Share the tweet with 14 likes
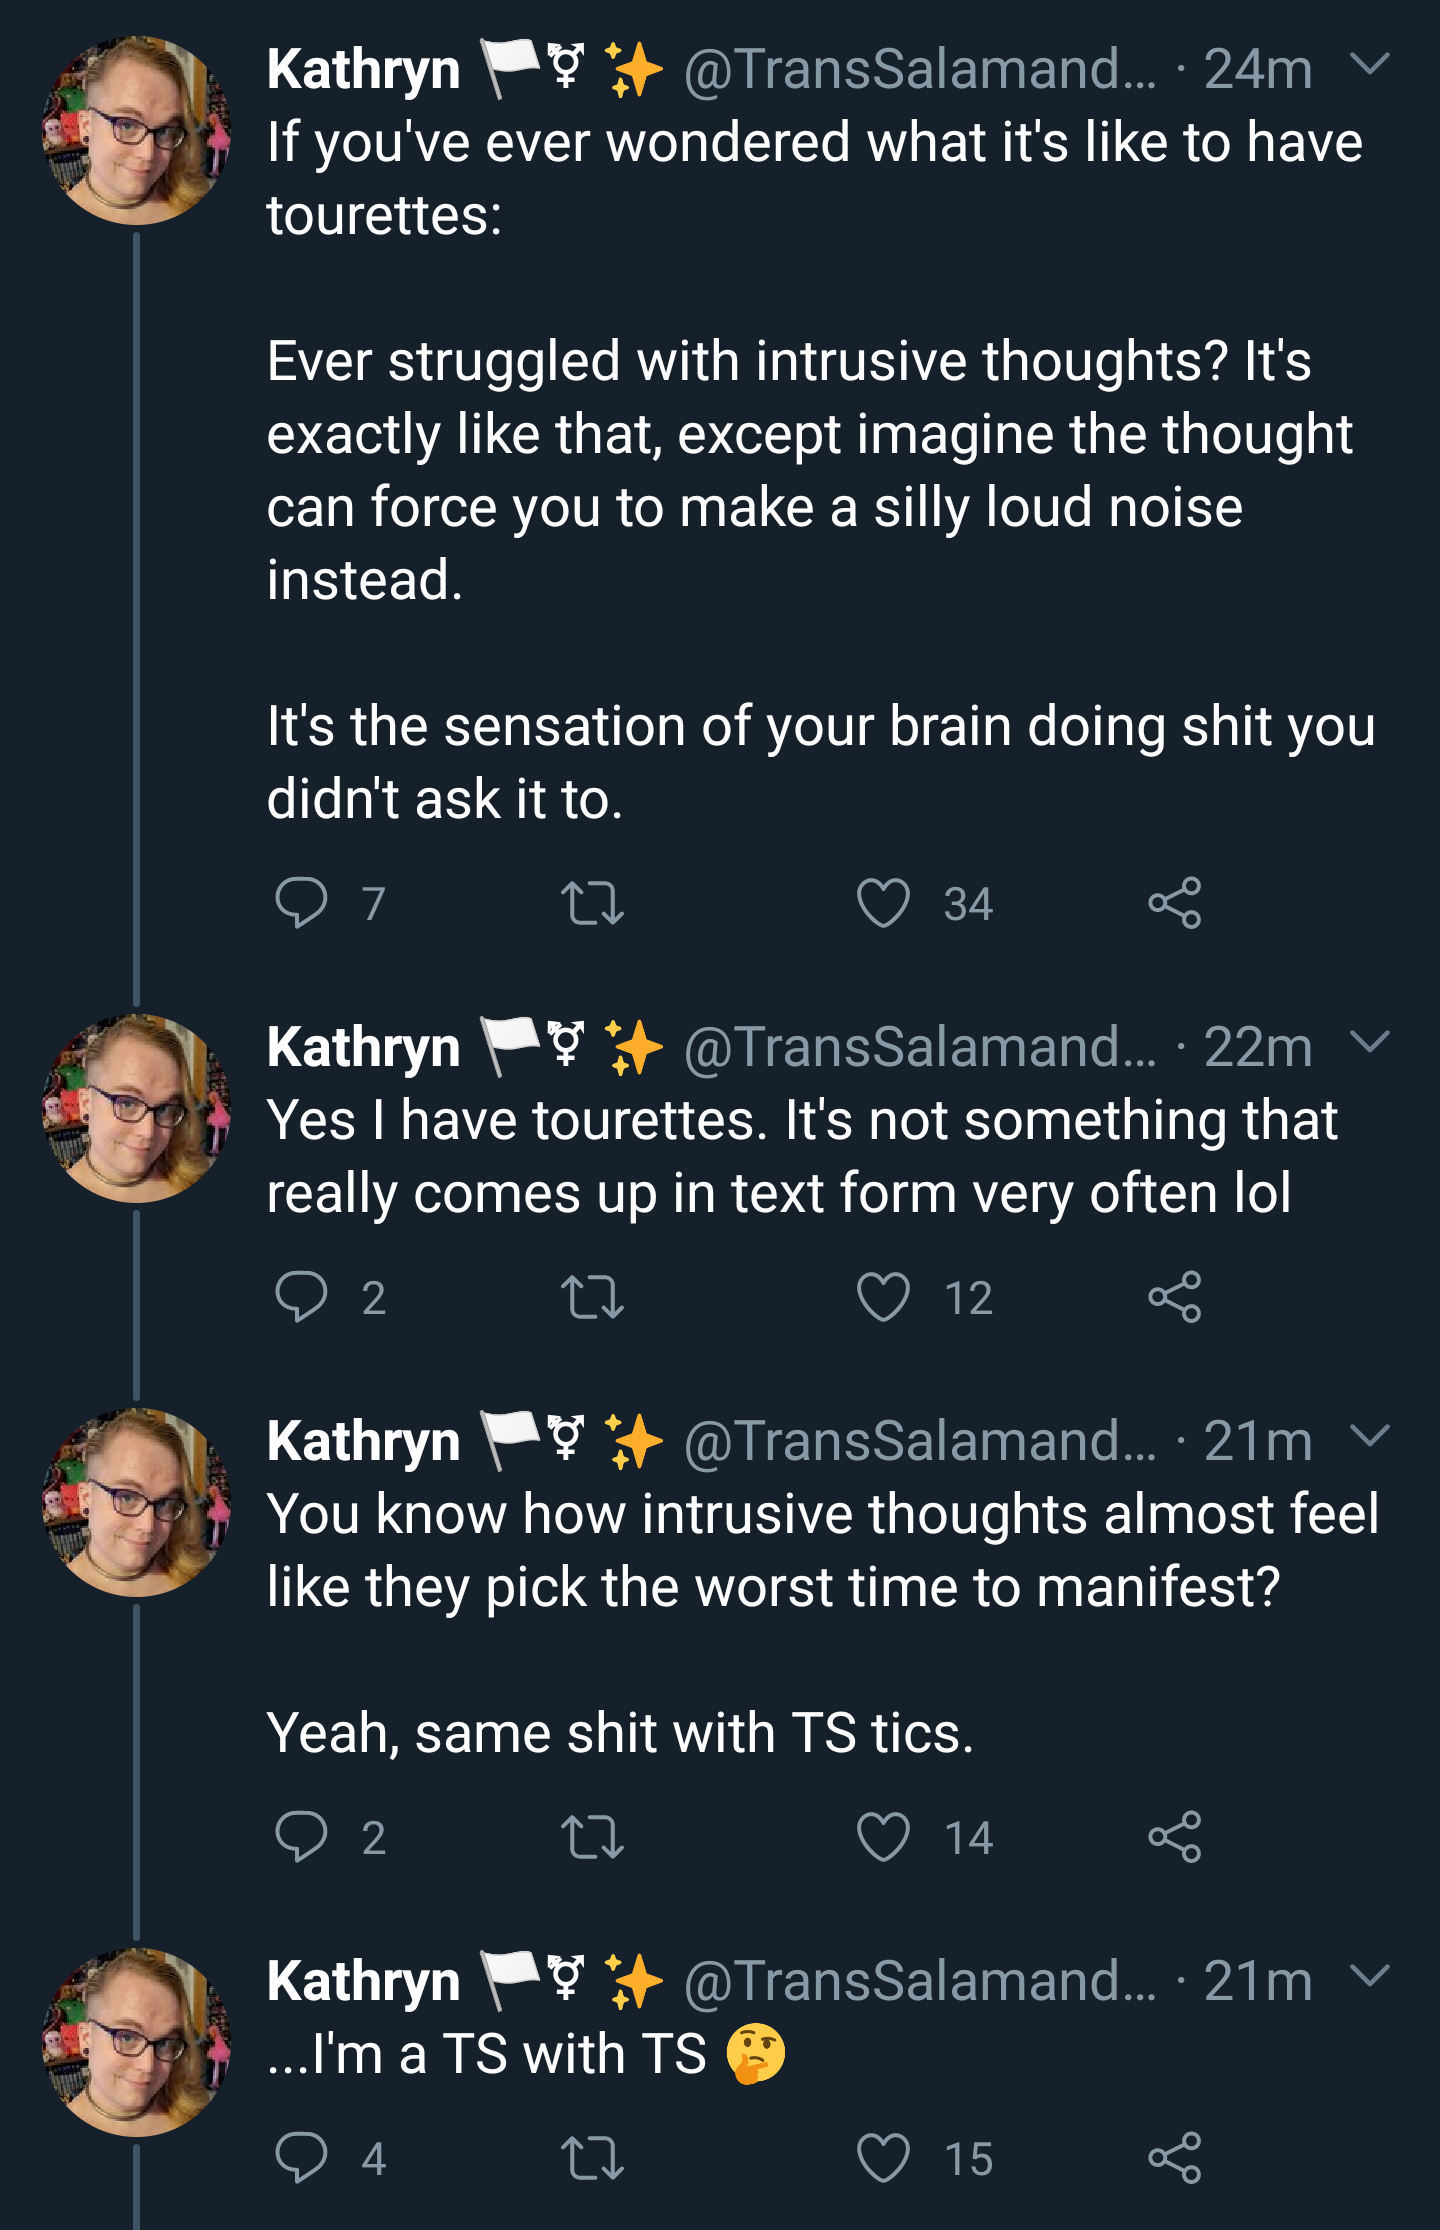The width and height of the screenshot is (1440, 2230). (x=1175, y=1837)
